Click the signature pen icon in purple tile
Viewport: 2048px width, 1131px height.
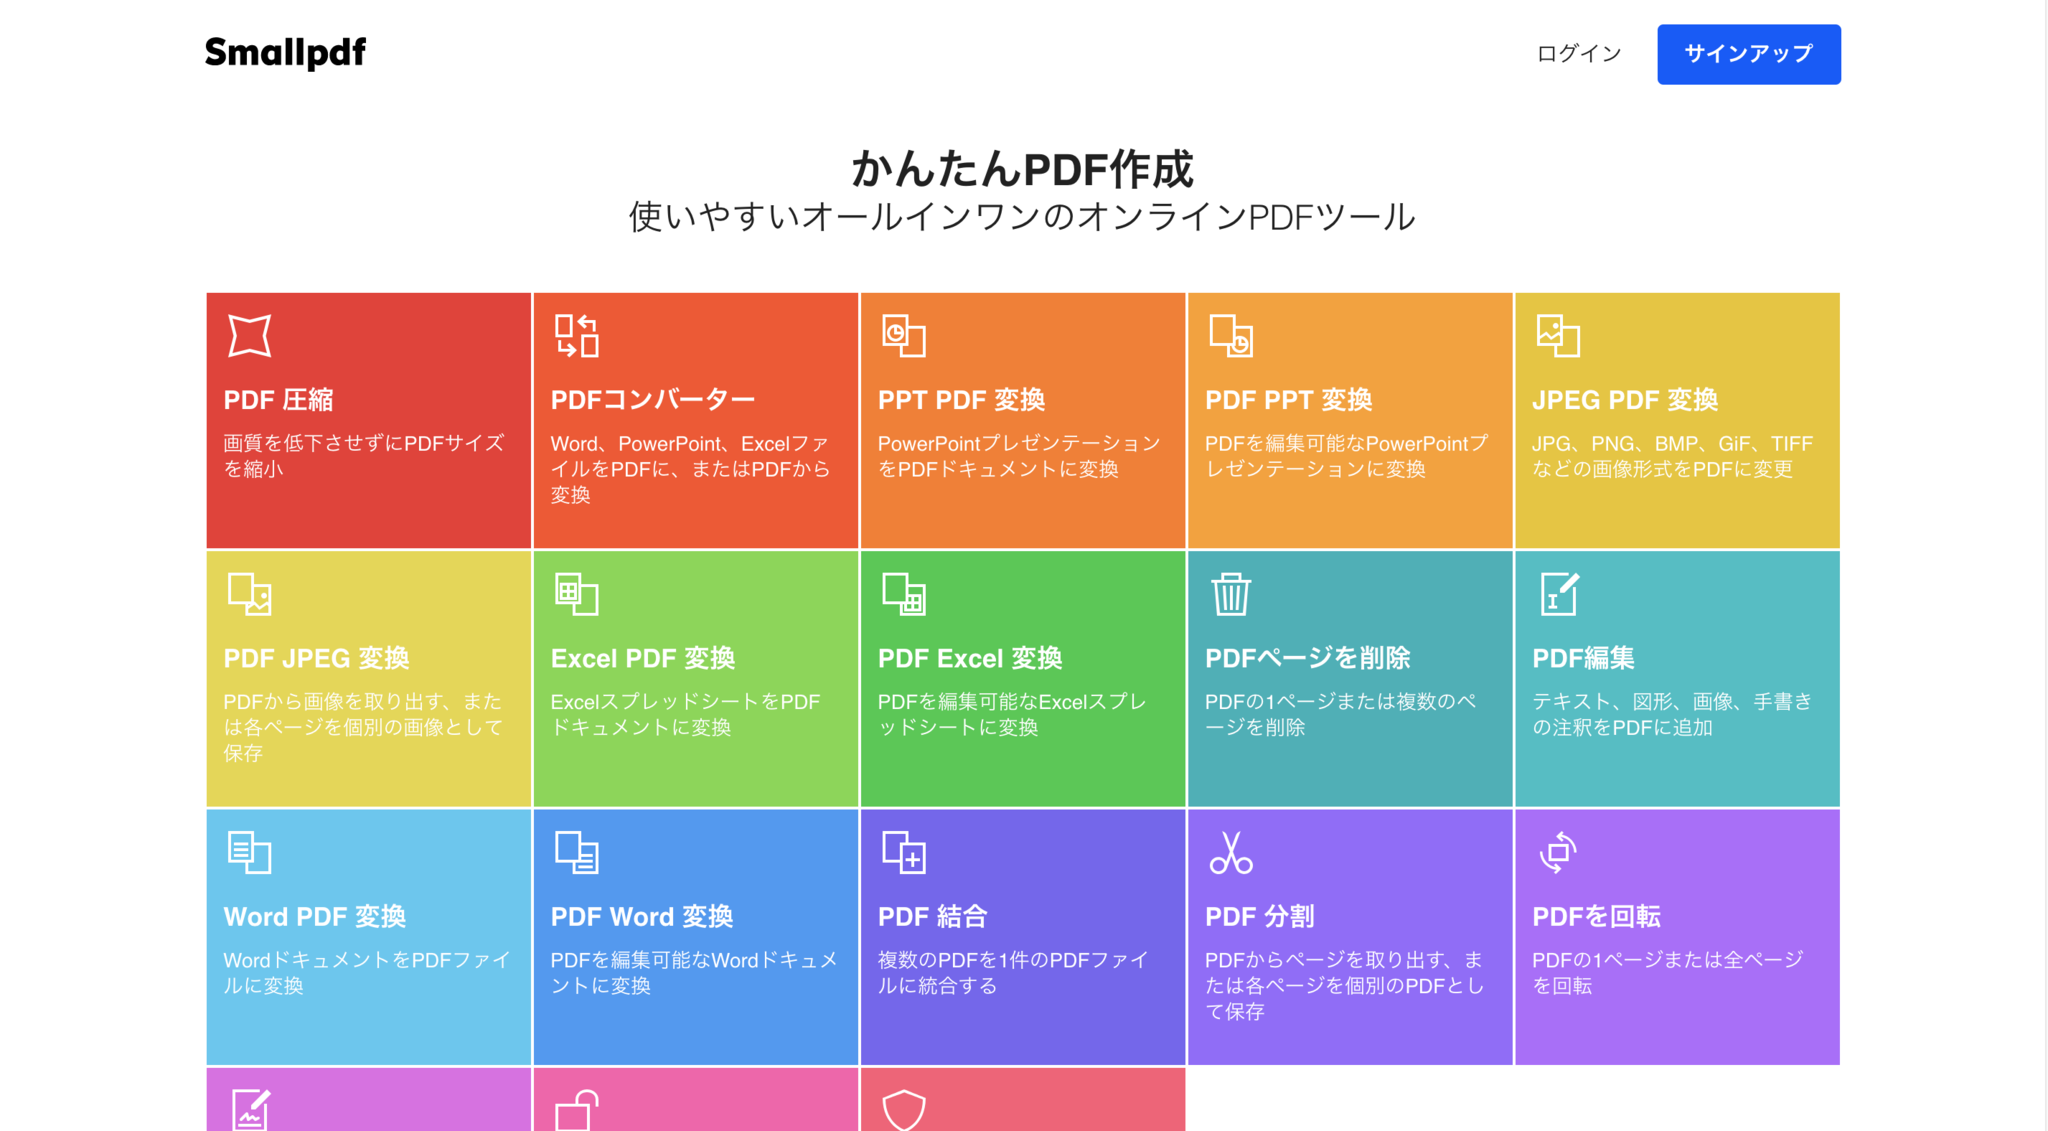(x=250, y=1109)
